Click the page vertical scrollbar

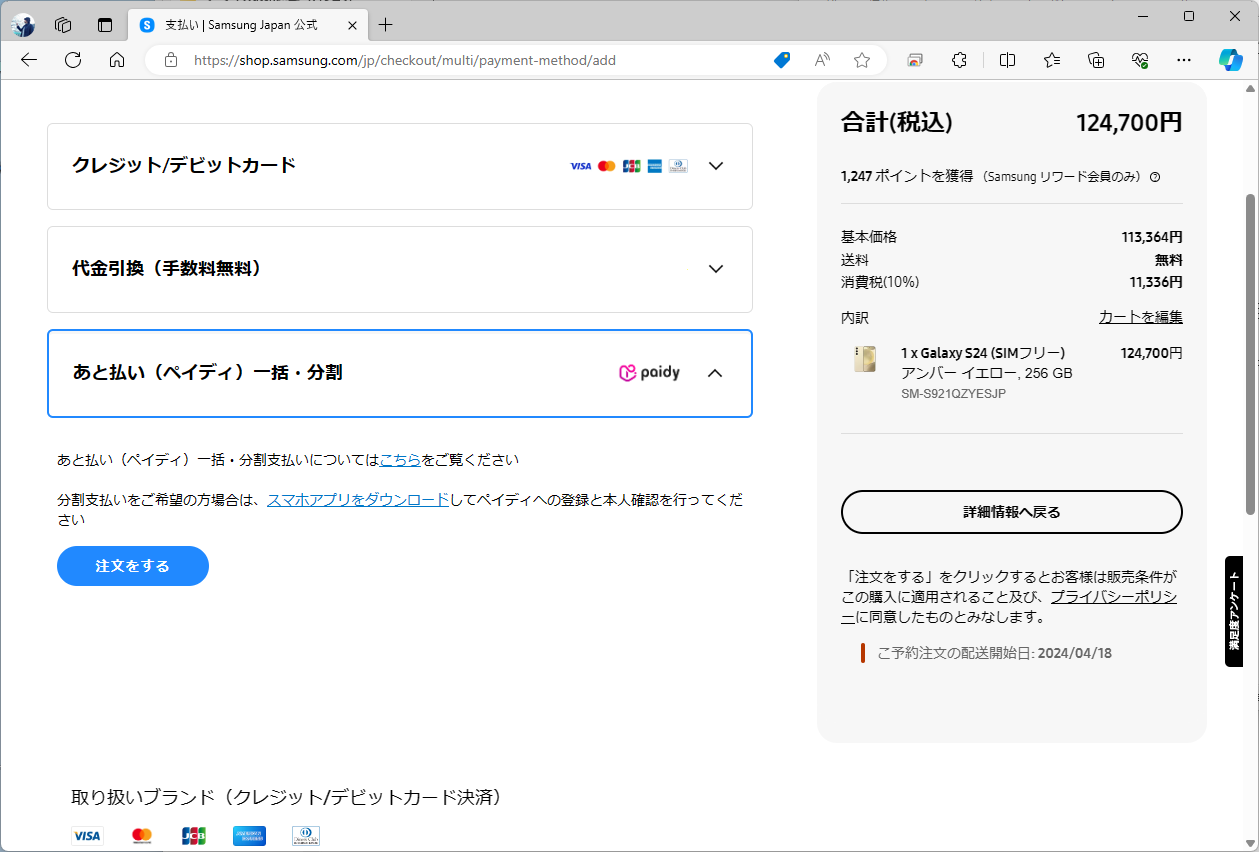pyautogui.click(x=1250, y=355)
